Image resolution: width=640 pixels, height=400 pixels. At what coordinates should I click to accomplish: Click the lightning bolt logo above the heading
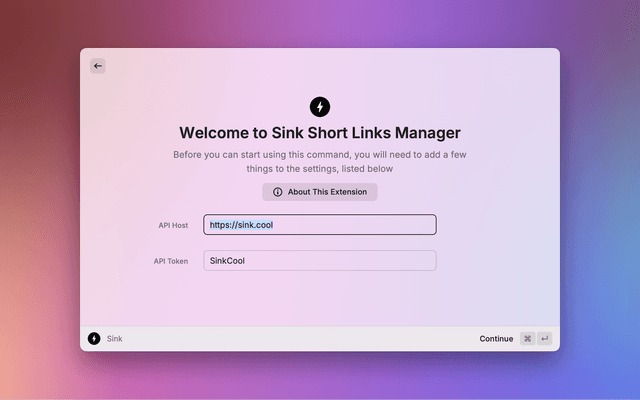point(320,106)
